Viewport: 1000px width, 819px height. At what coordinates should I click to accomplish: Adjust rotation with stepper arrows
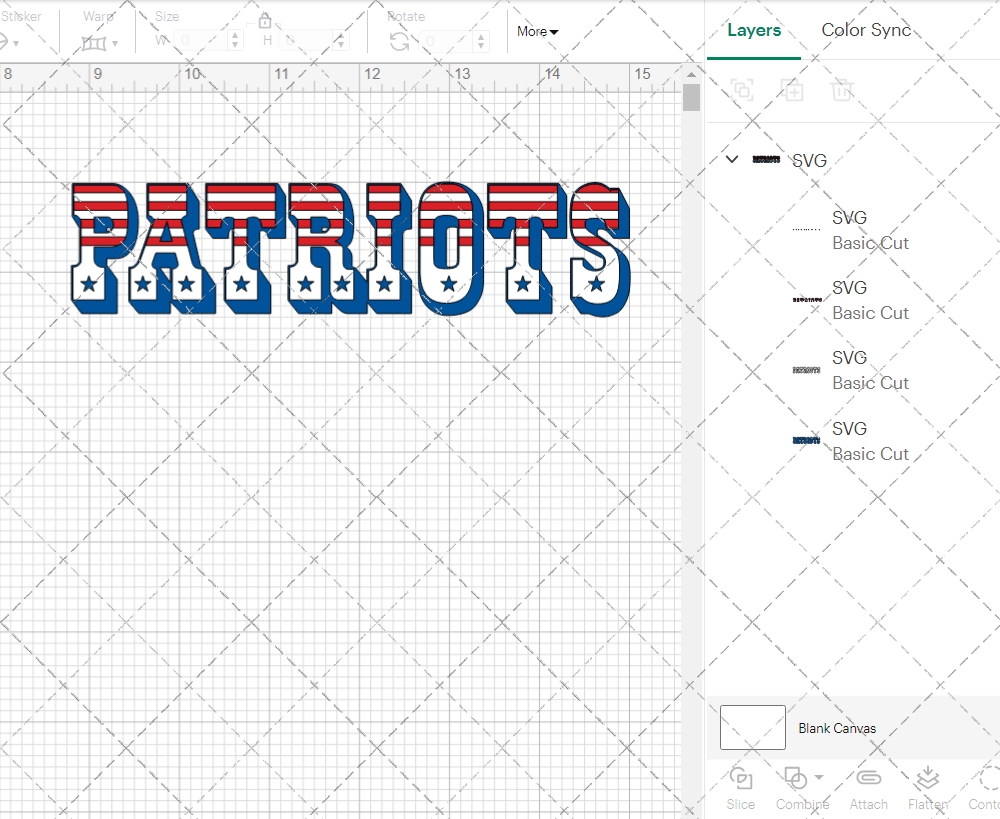(x=482, y=41)
